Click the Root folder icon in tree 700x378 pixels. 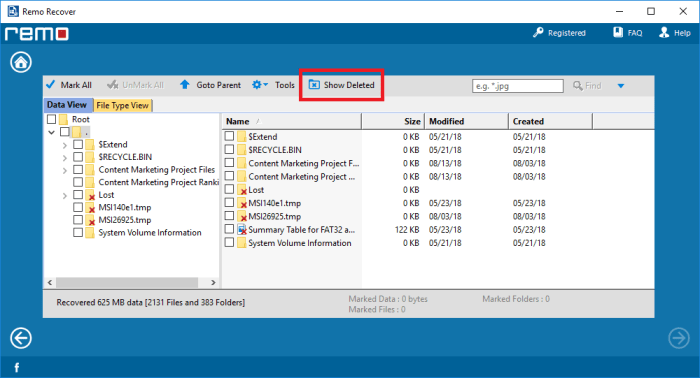click(x=63, y=119)
